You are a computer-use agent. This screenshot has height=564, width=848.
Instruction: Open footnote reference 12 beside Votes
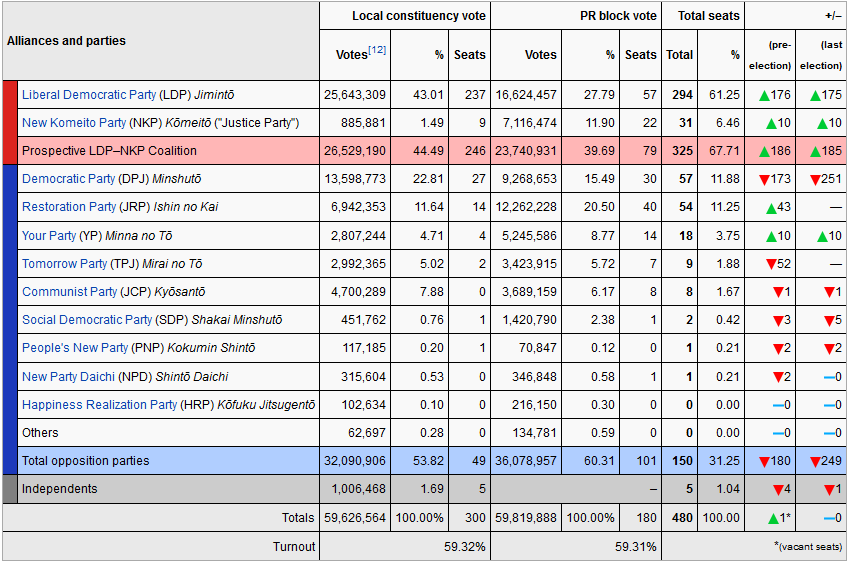[x=377, y=50]
